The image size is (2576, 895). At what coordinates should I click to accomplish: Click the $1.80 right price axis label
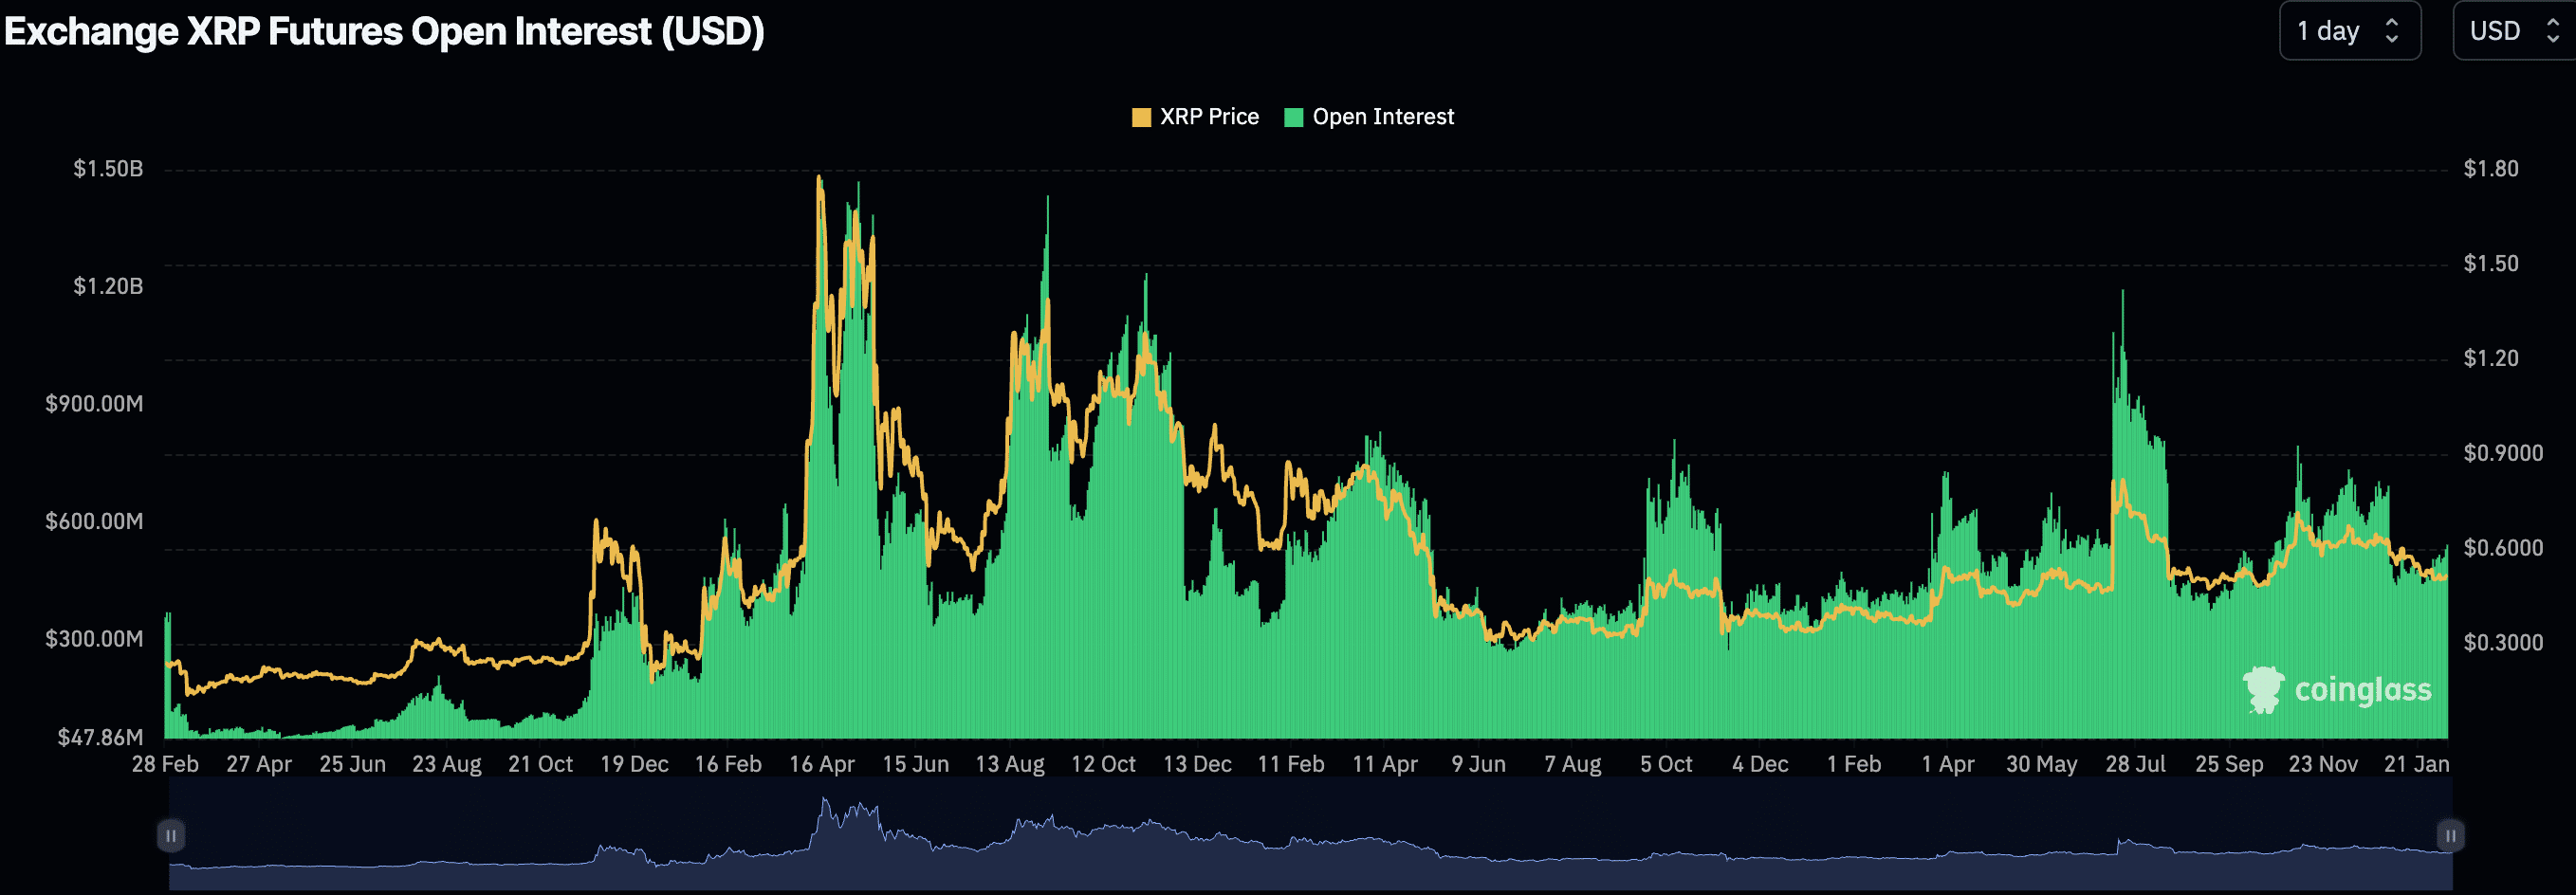2491,169
